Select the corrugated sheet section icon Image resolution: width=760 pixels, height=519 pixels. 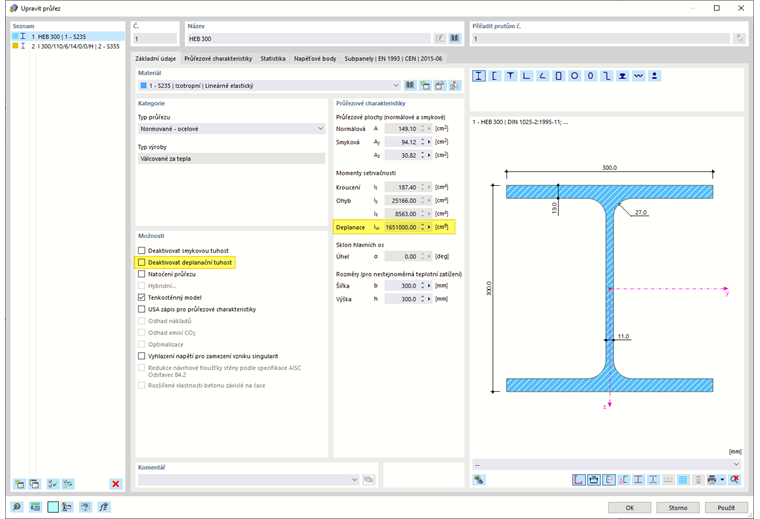638,76
